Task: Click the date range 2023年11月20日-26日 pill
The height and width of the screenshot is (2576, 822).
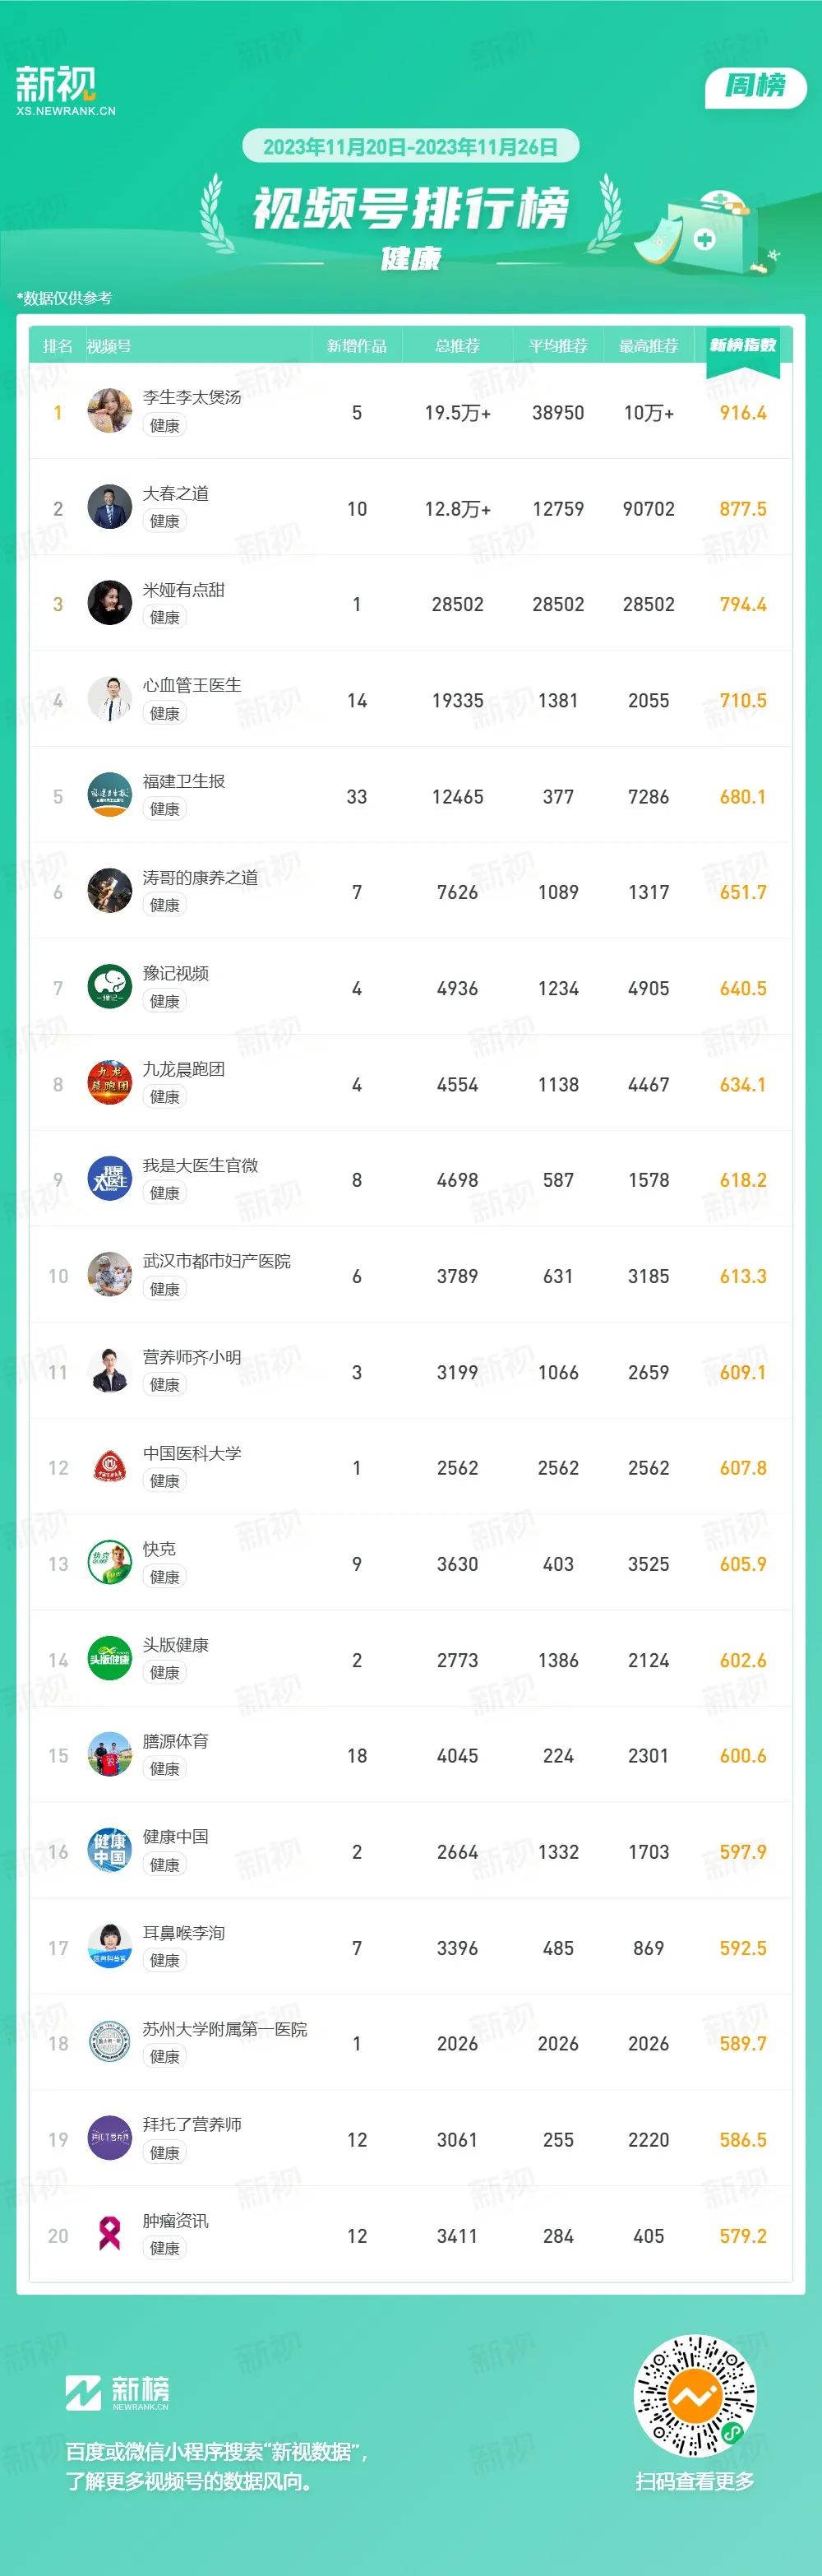Action: (x=411, y=147)
